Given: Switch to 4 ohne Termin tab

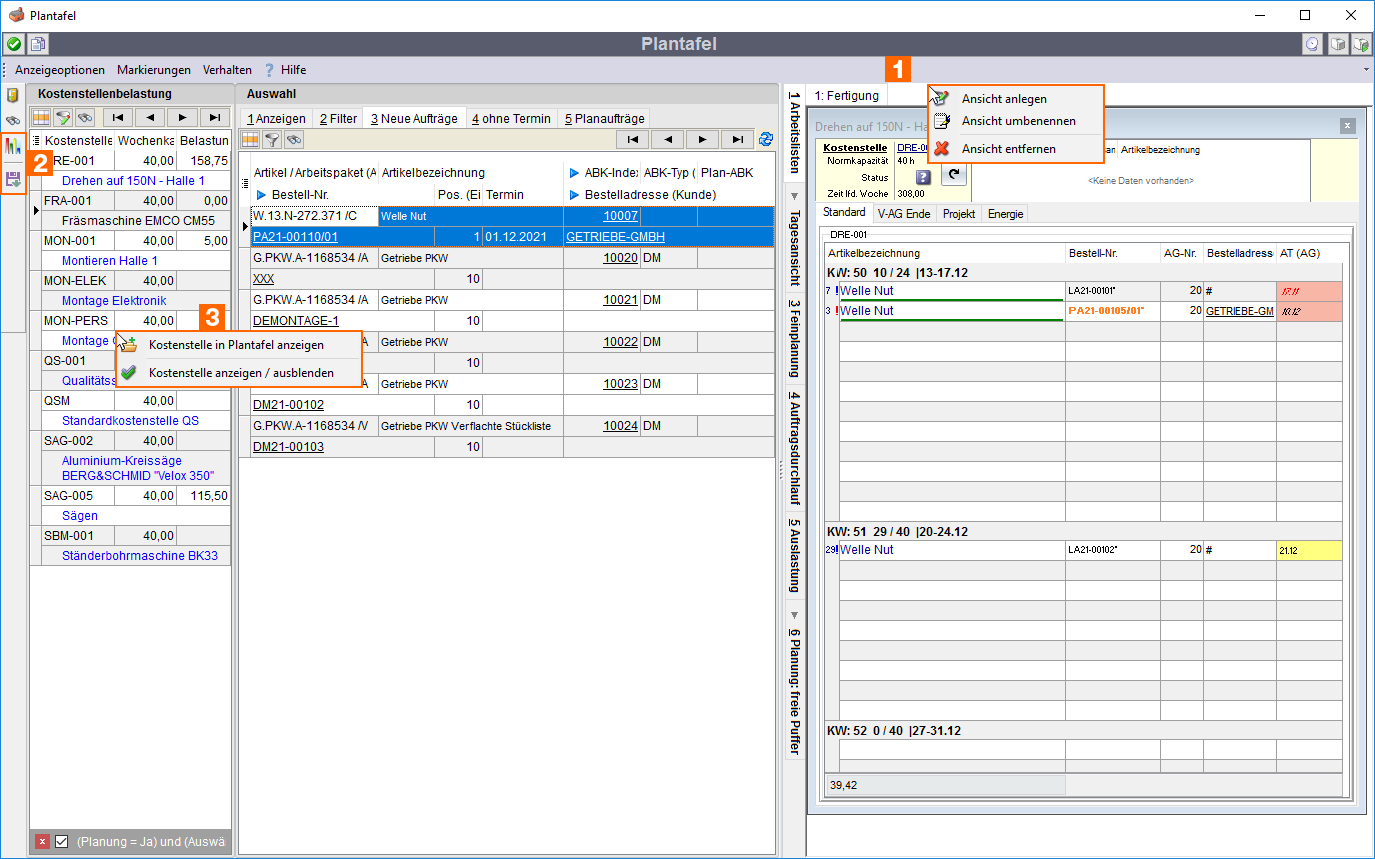Looking at the screenshot, I should [511, 118].
